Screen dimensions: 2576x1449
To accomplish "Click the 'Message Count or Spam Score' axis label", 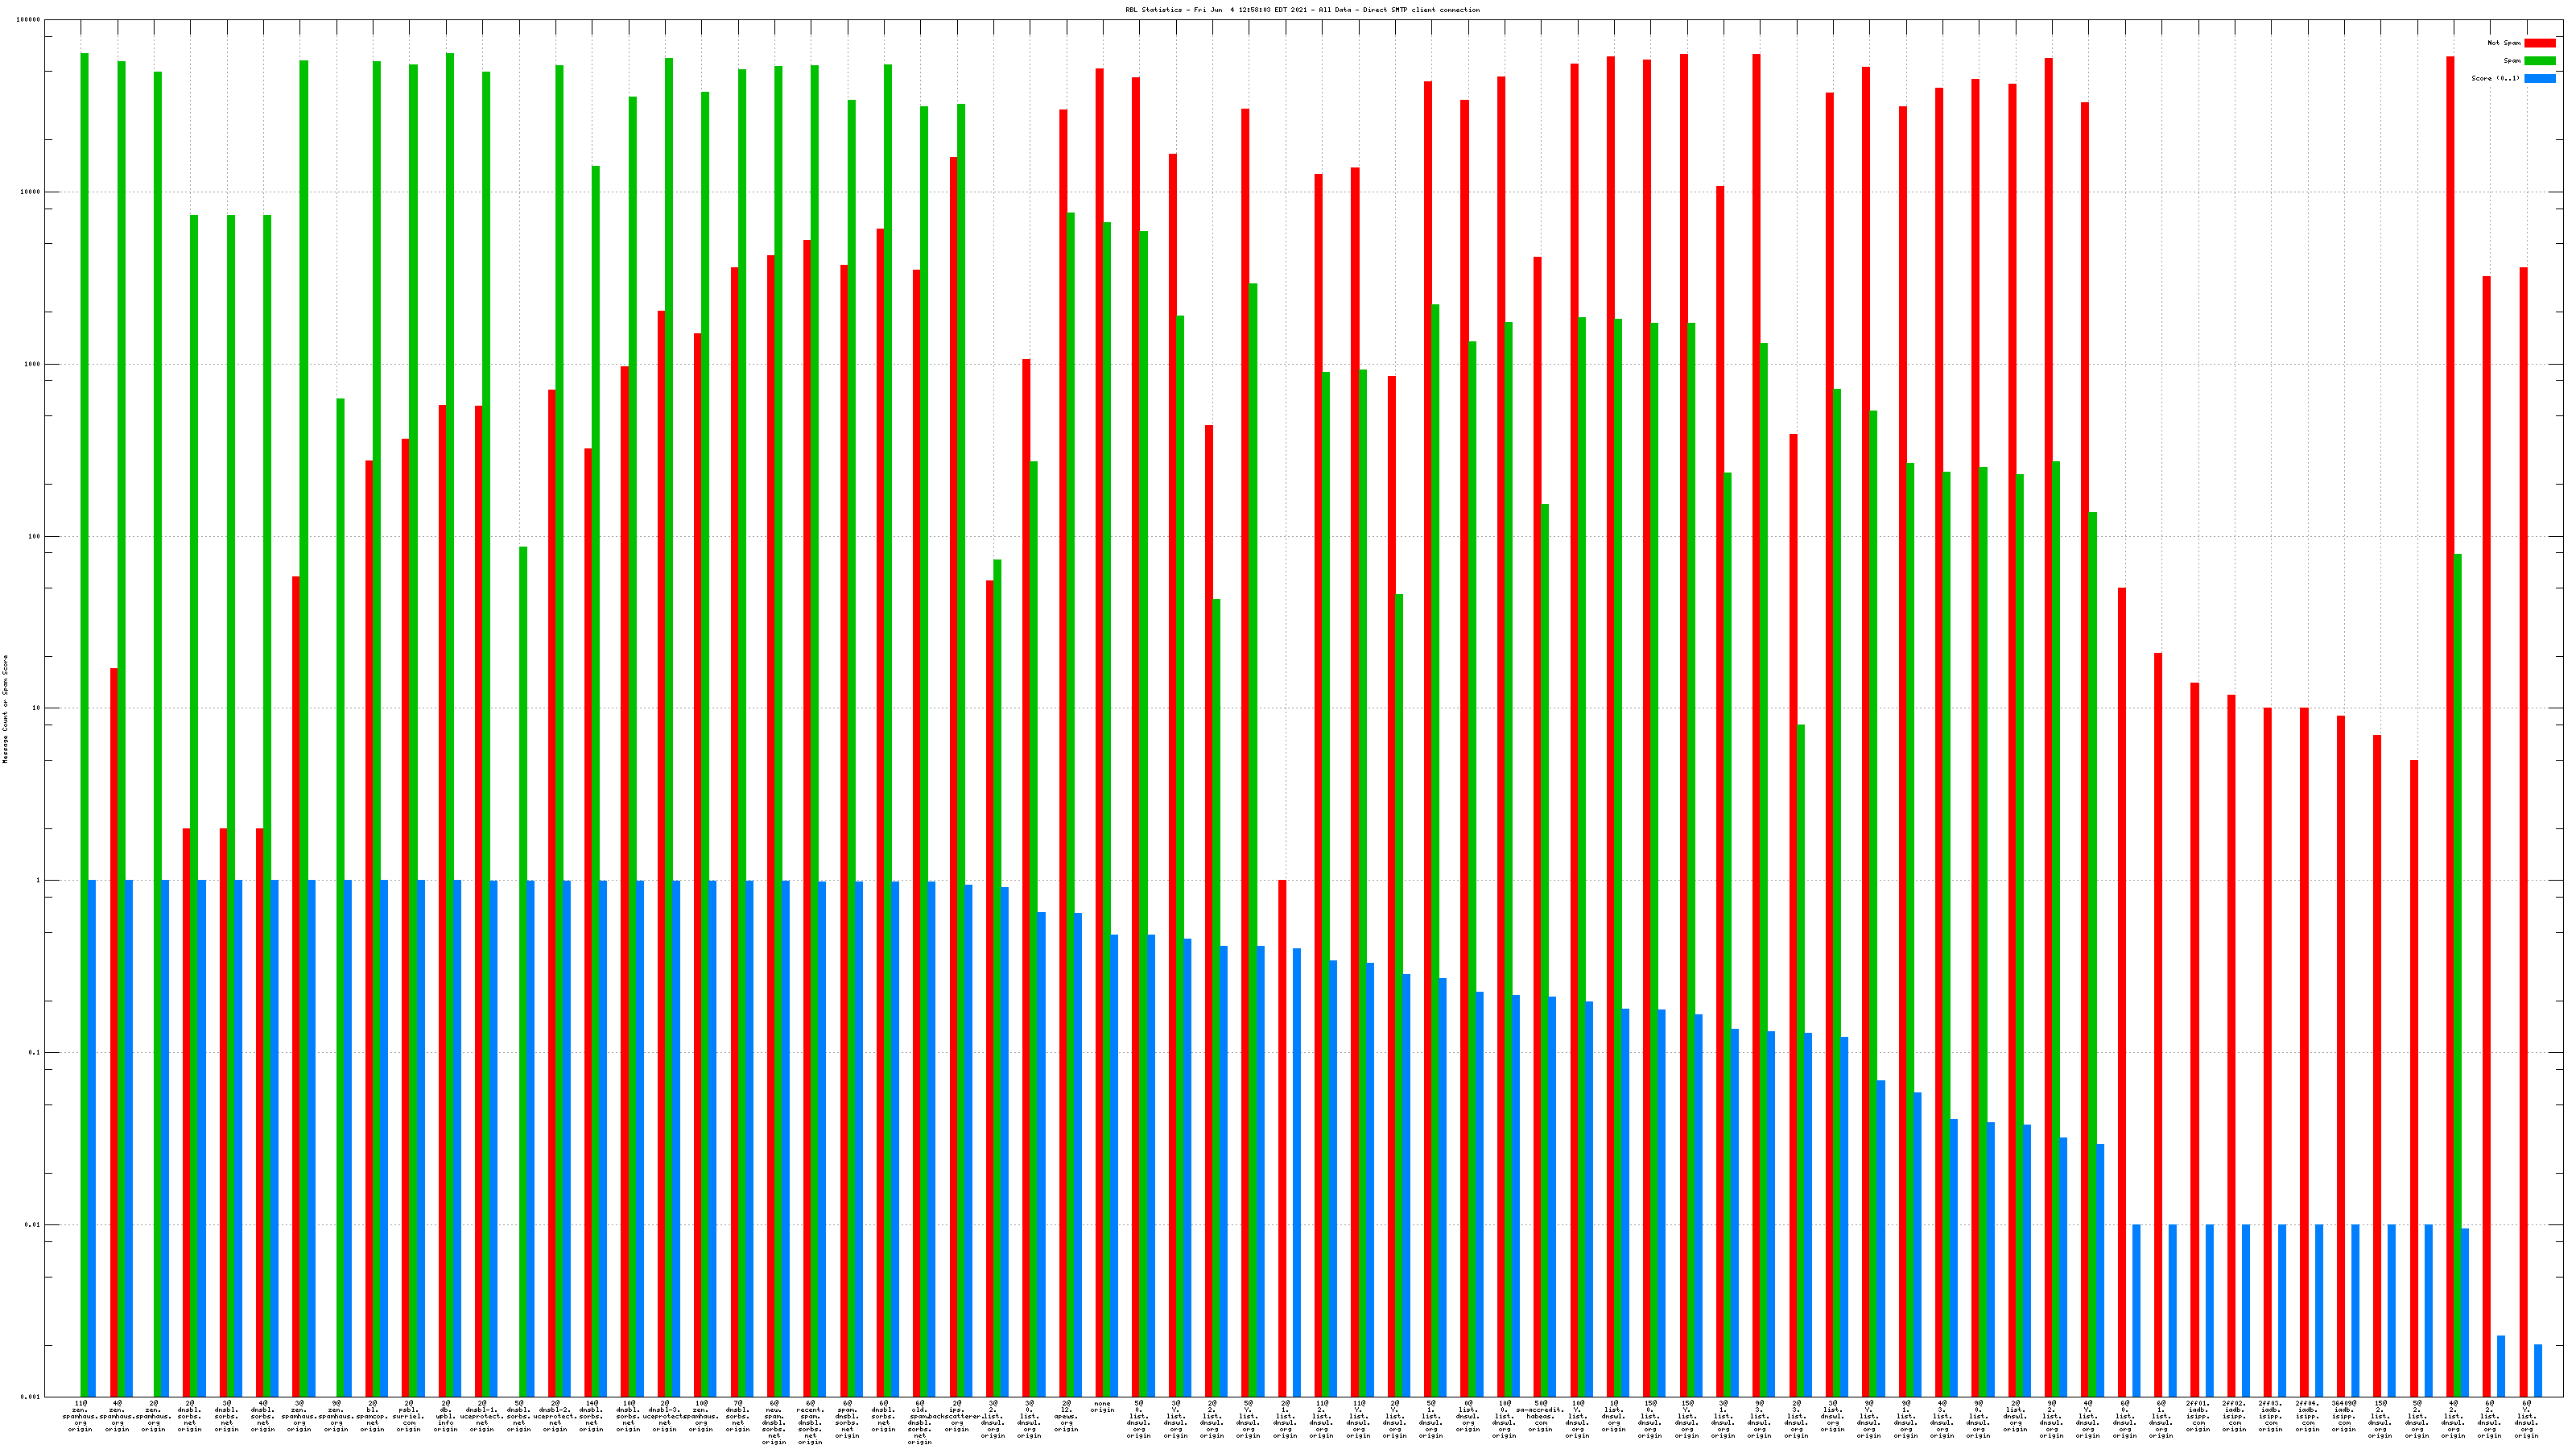I will 5,709.
